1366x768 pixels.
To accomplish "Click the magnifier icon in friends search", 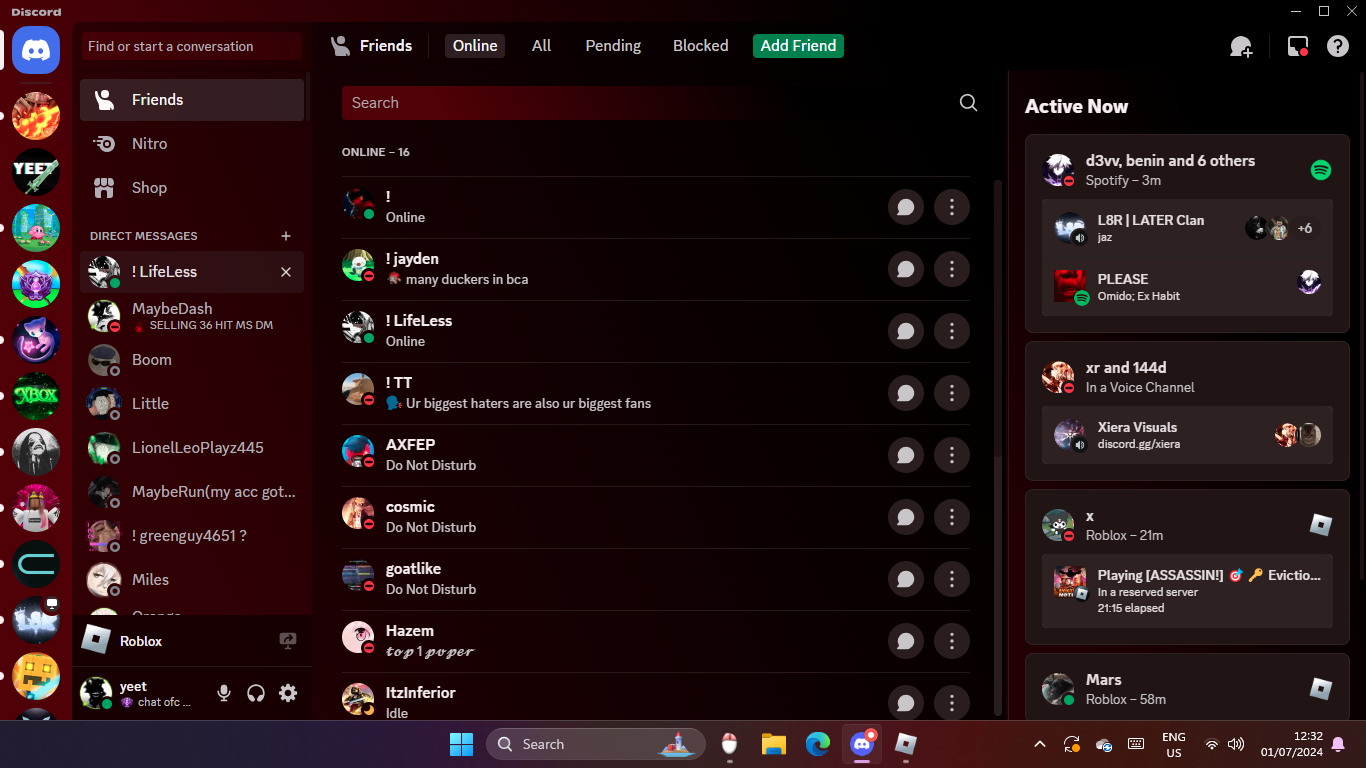I will click(x=968, y=103).
